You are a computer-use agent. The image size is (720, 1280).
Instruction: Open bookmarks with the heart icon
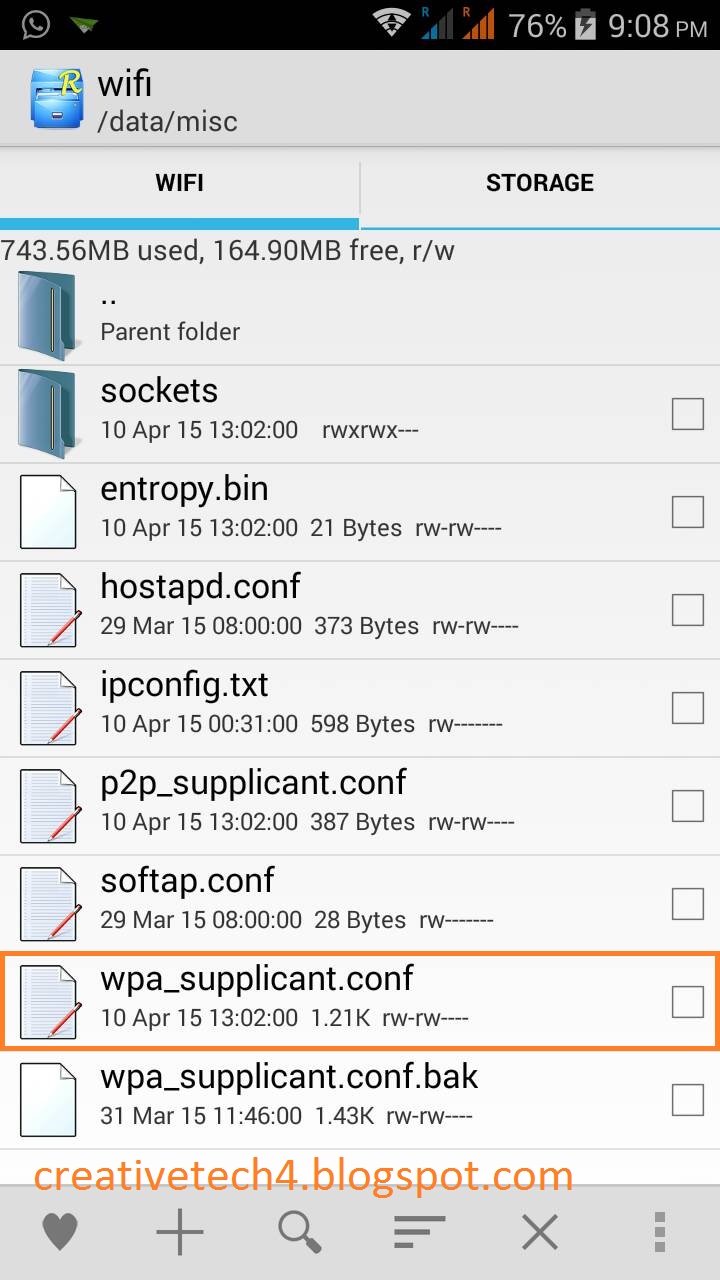[60, 1231]
